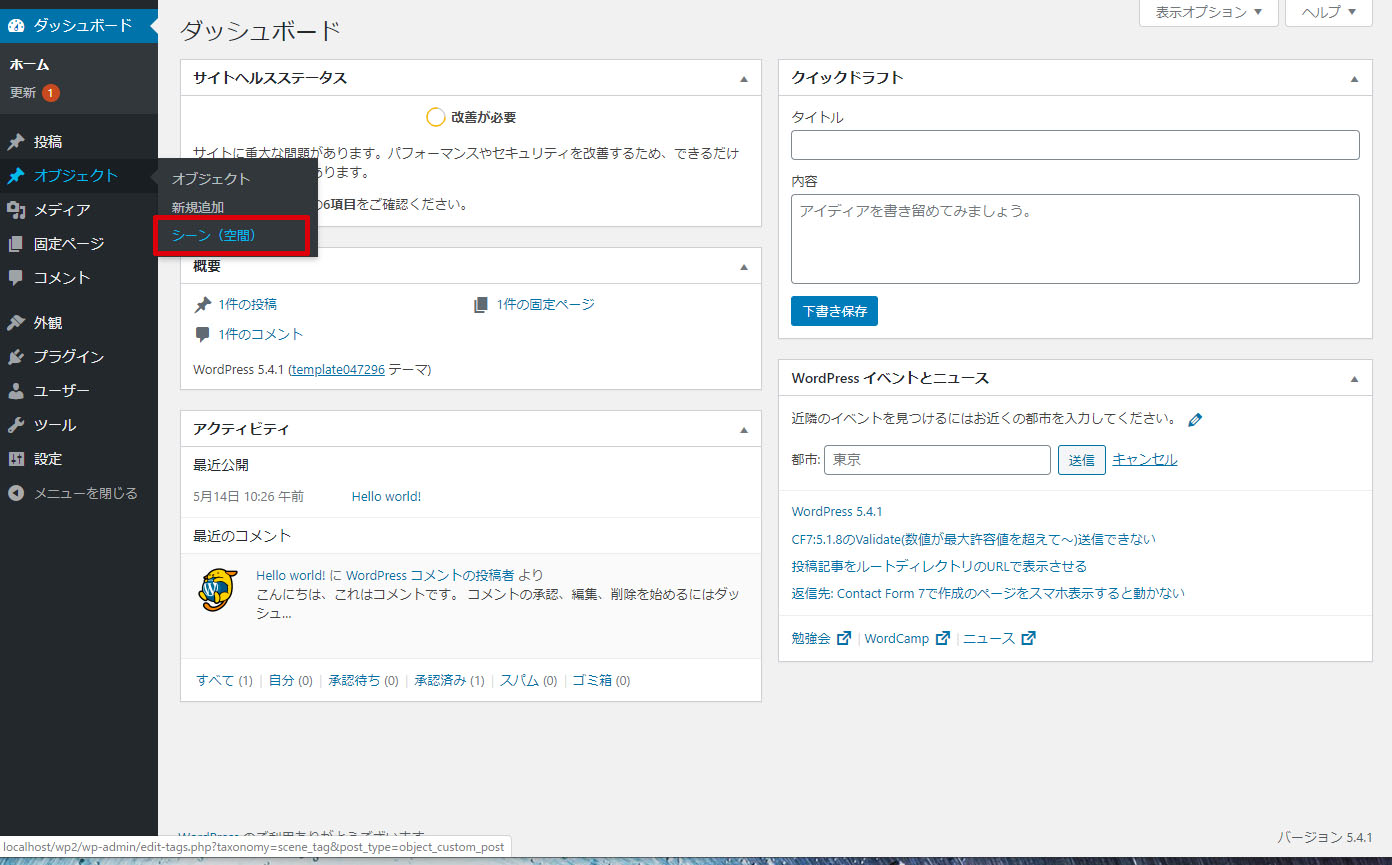Collapse the WordPress イベントとニュース panel
Image resolution: width=1392 pixels, height=865 pixels.
pyautogui.click(x=1354, y=379)
